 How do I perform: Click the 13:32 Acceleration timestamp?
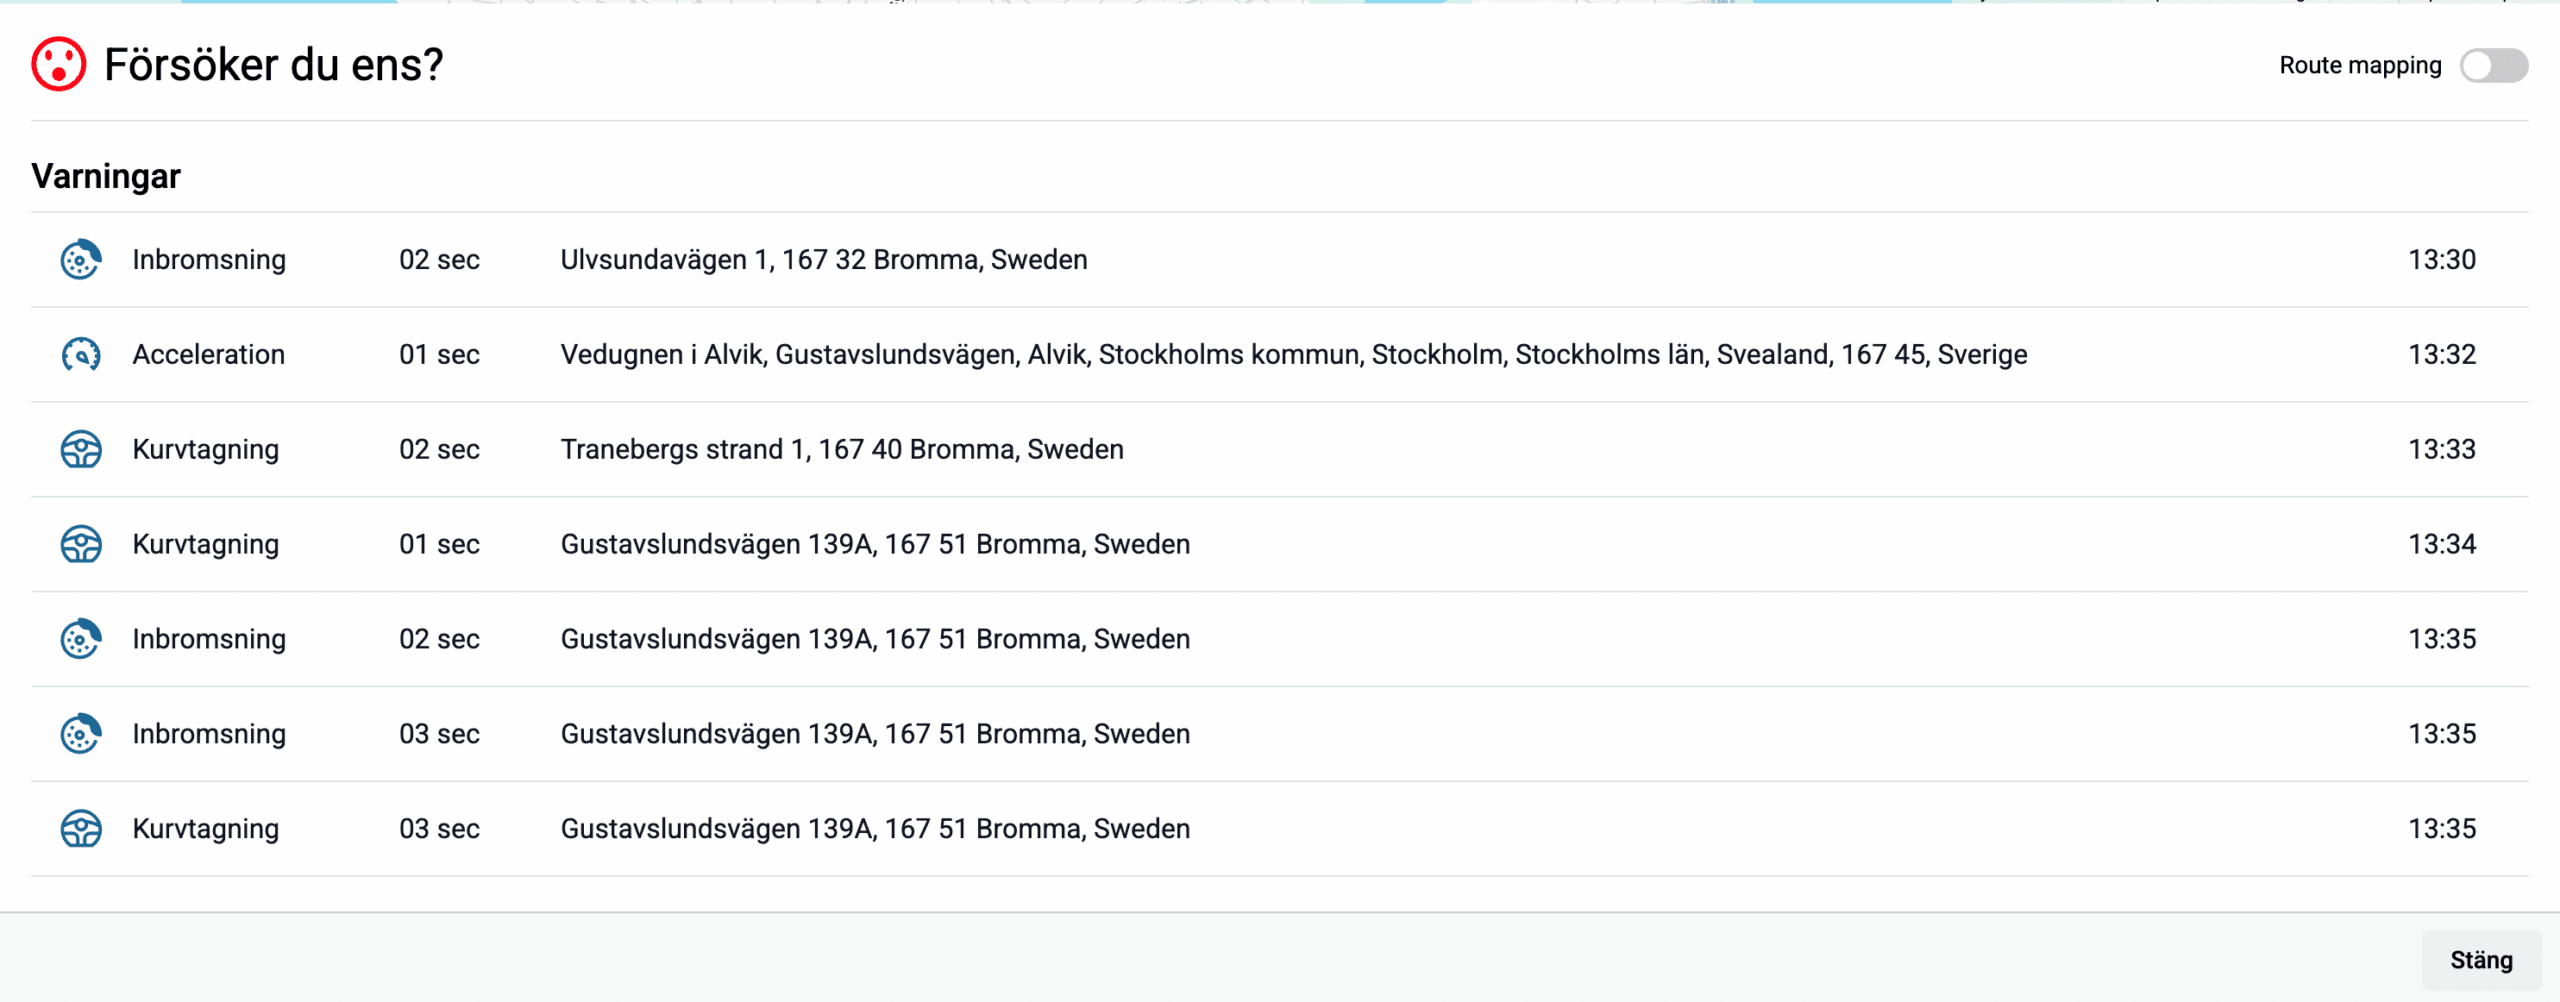click(x=2441, y=355)
